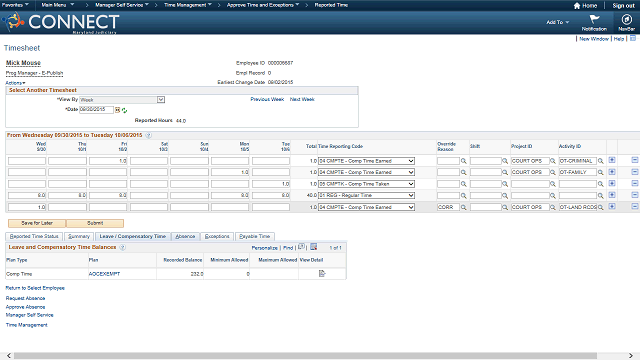This screenshot has height=360, width=640.
Task: Switch to the Summary tab
Action: pyautogui.click(x=79, y=236)
